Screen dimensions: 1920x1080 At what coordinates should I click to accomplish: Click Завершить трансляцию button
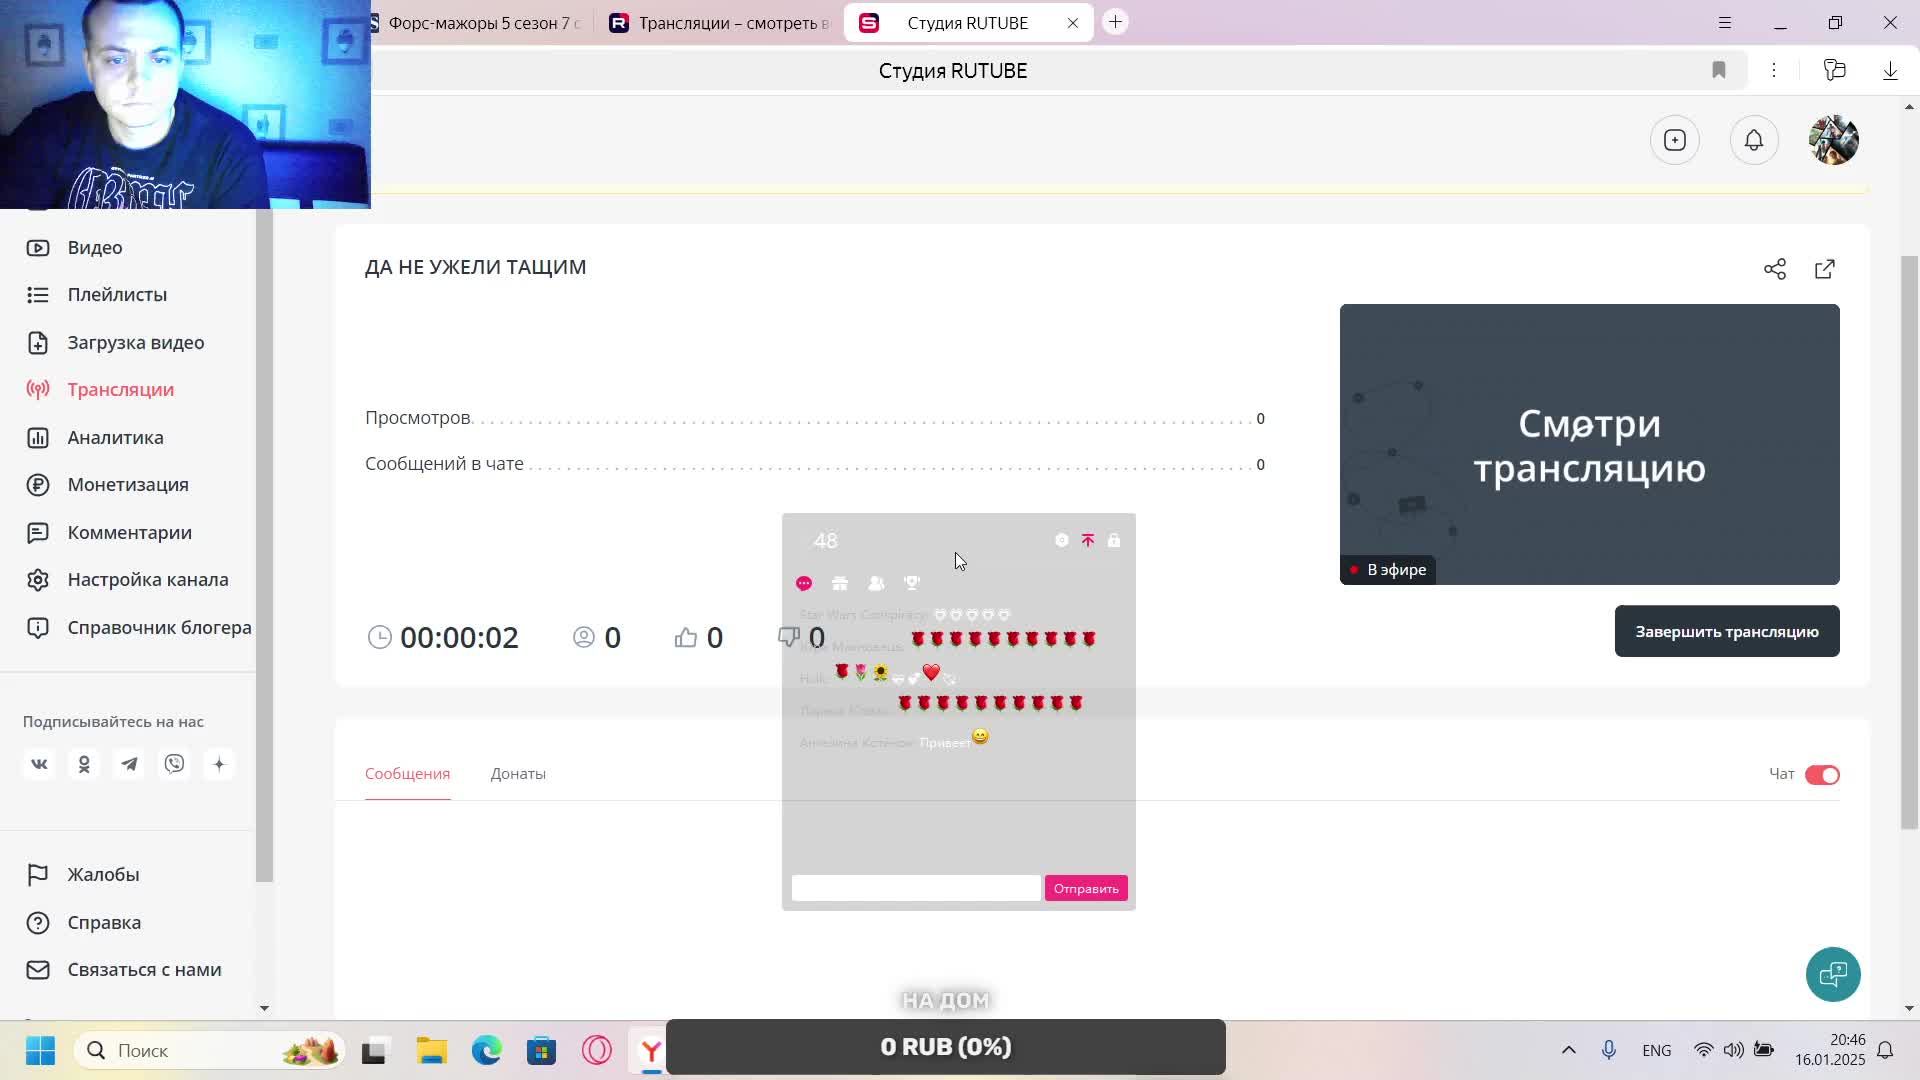[1727, 631]
